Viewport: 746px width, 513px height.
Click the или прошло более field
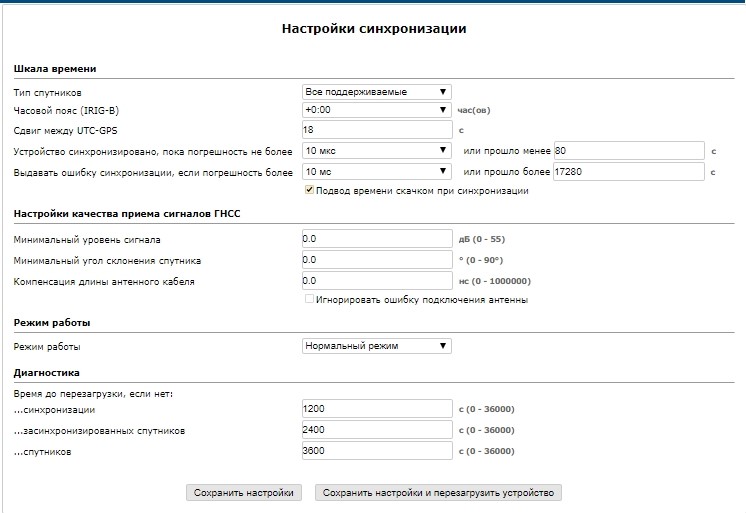pos(629,172)
